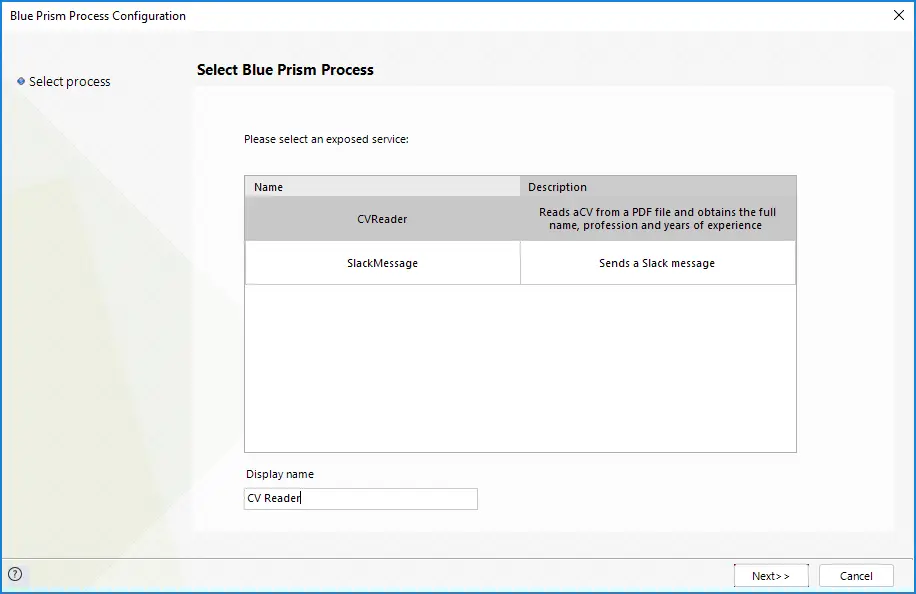Screen dimensions: 916x594
Task: Select the CVReader service row
Action: [x=520, y=218]
